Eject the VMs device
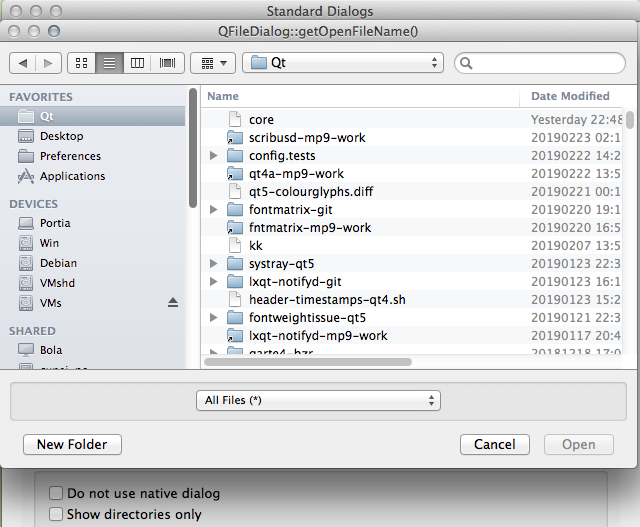The image size is (640, 527). click(x=172, y=303)
